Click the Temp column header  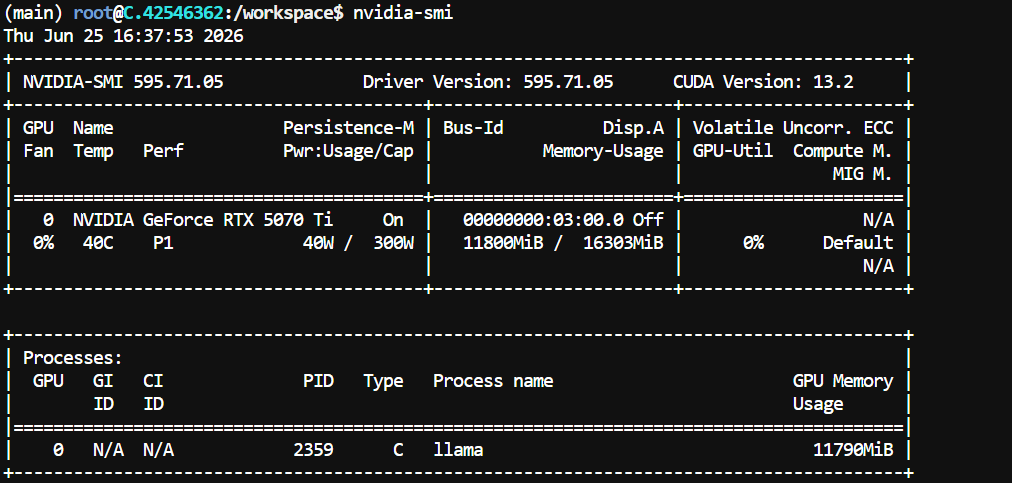pos(93,151)
